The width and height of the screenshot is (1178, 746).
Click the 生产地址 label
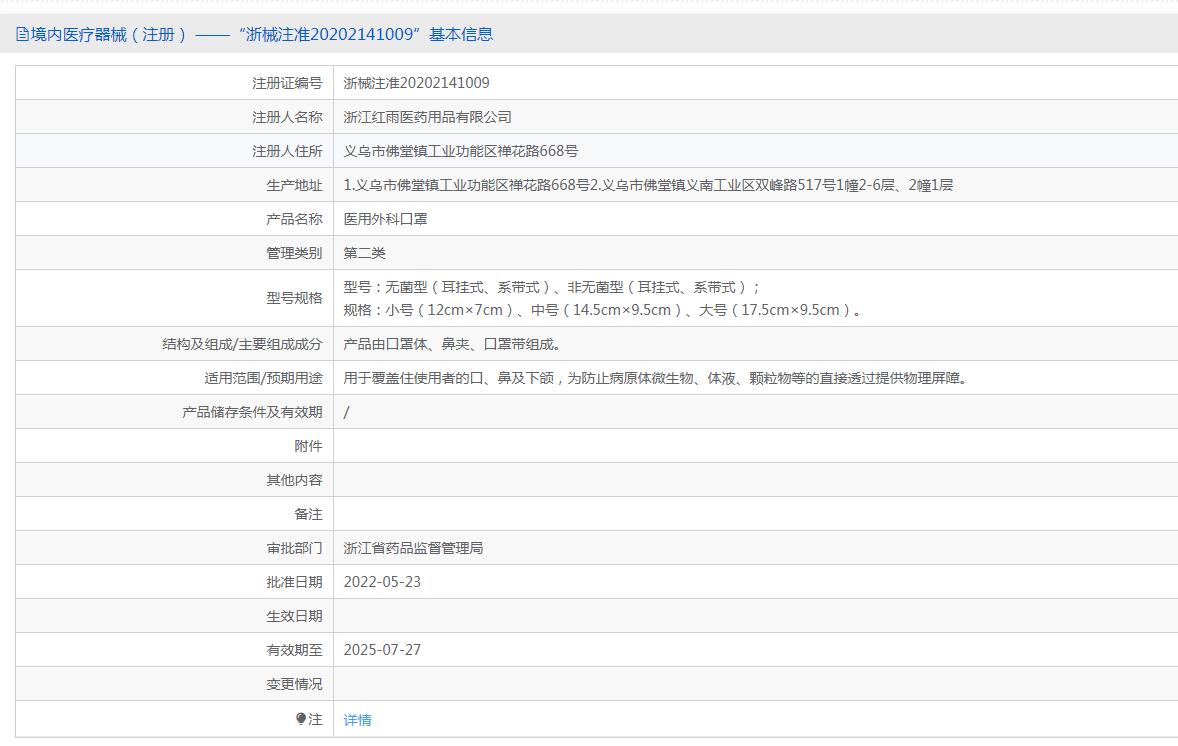click(x=294, y=185)
